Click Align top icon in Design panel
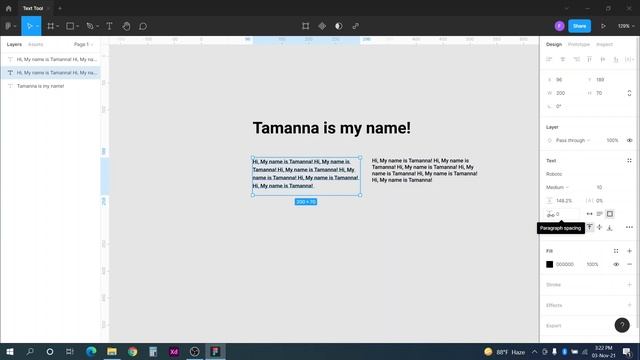This screenshot has width=640, height=360. tap(589, 60)
